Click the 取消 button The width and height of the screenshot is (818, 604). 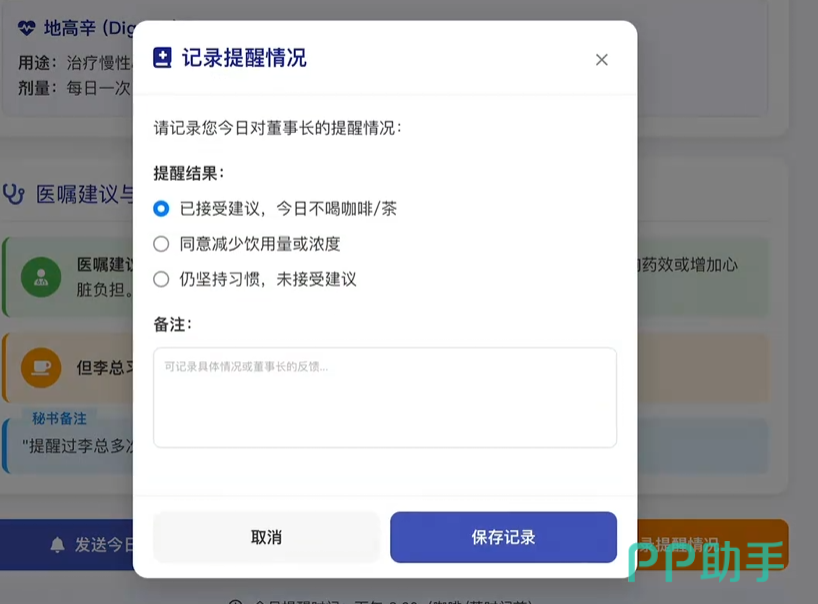(266, 537)
